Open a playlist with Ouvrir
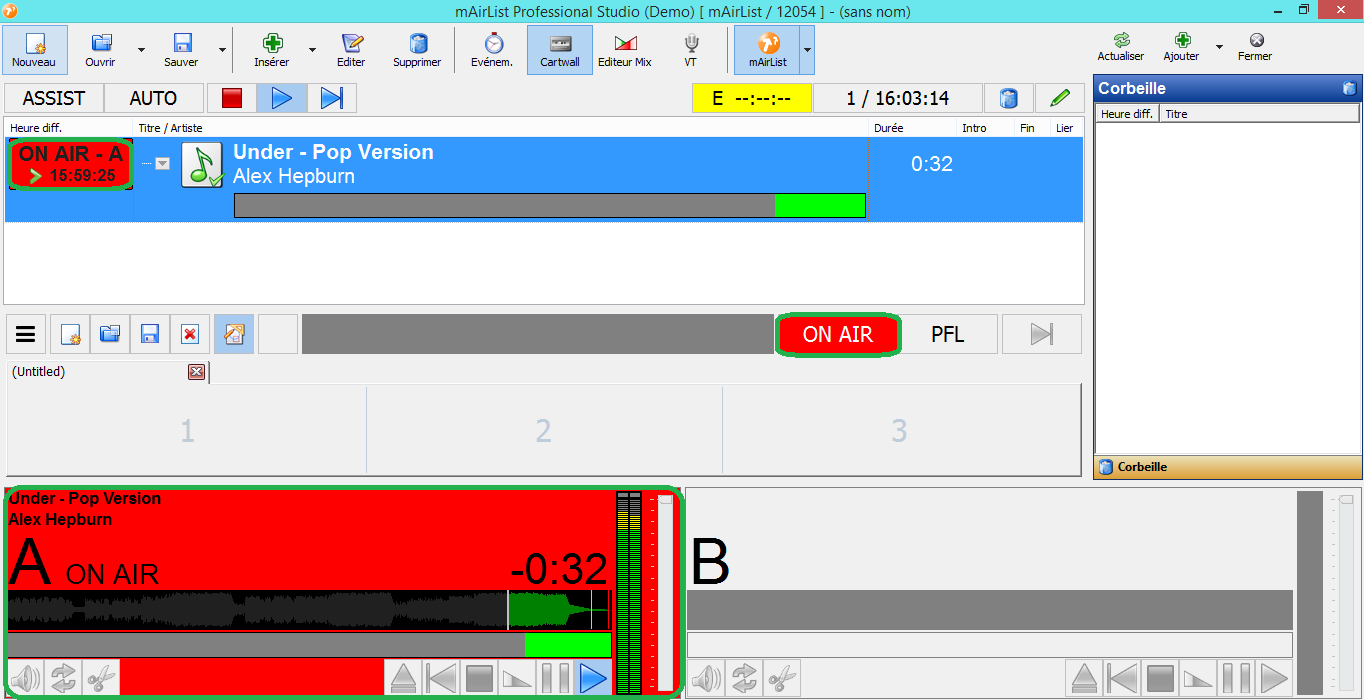The width and height of the screenshot is (1364, 700). 100,50
